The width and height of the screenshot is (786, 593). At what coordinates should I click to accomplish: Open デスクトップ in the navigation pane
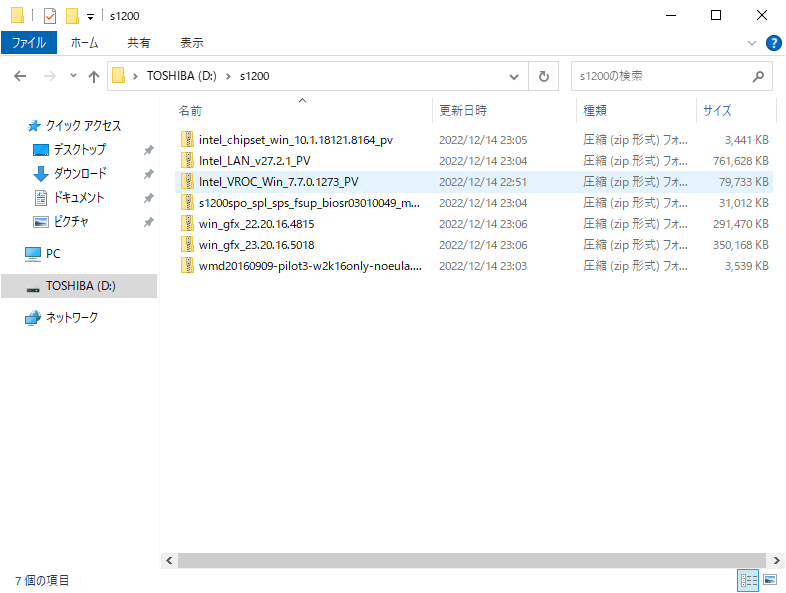tap(79, 149)
